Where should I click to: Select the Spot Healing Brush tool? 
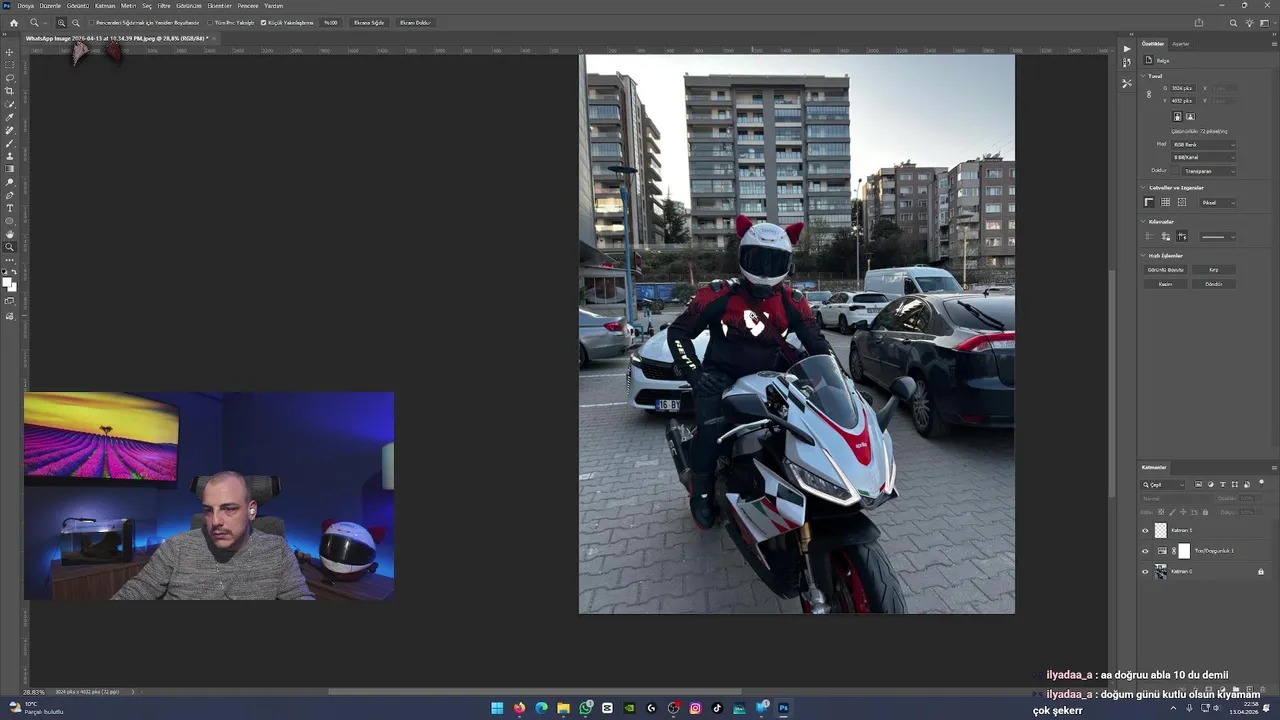click(10, 130)
